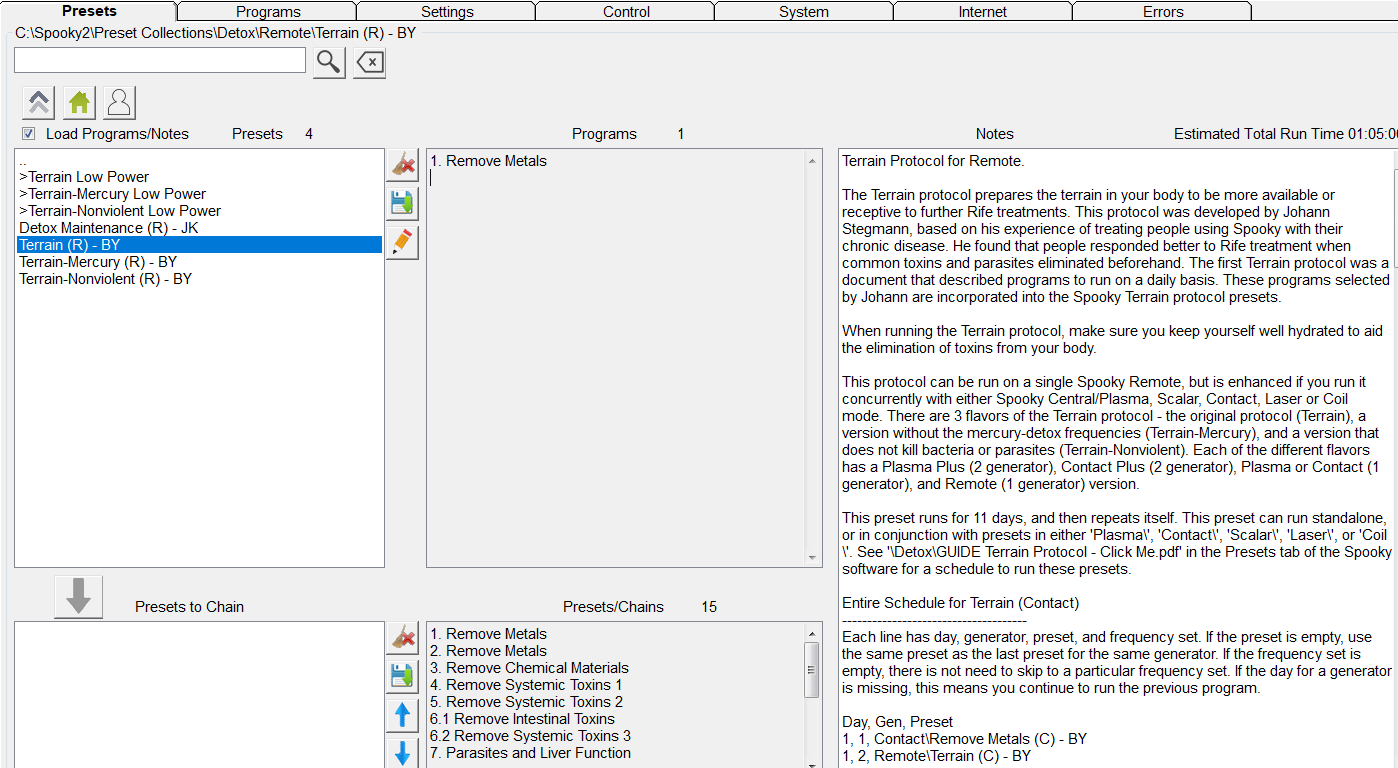This screenshot has width=1398, height=768.
Task: Clear the search field with backspace icon
Action: pyautogui.click(x=369, y=62)
